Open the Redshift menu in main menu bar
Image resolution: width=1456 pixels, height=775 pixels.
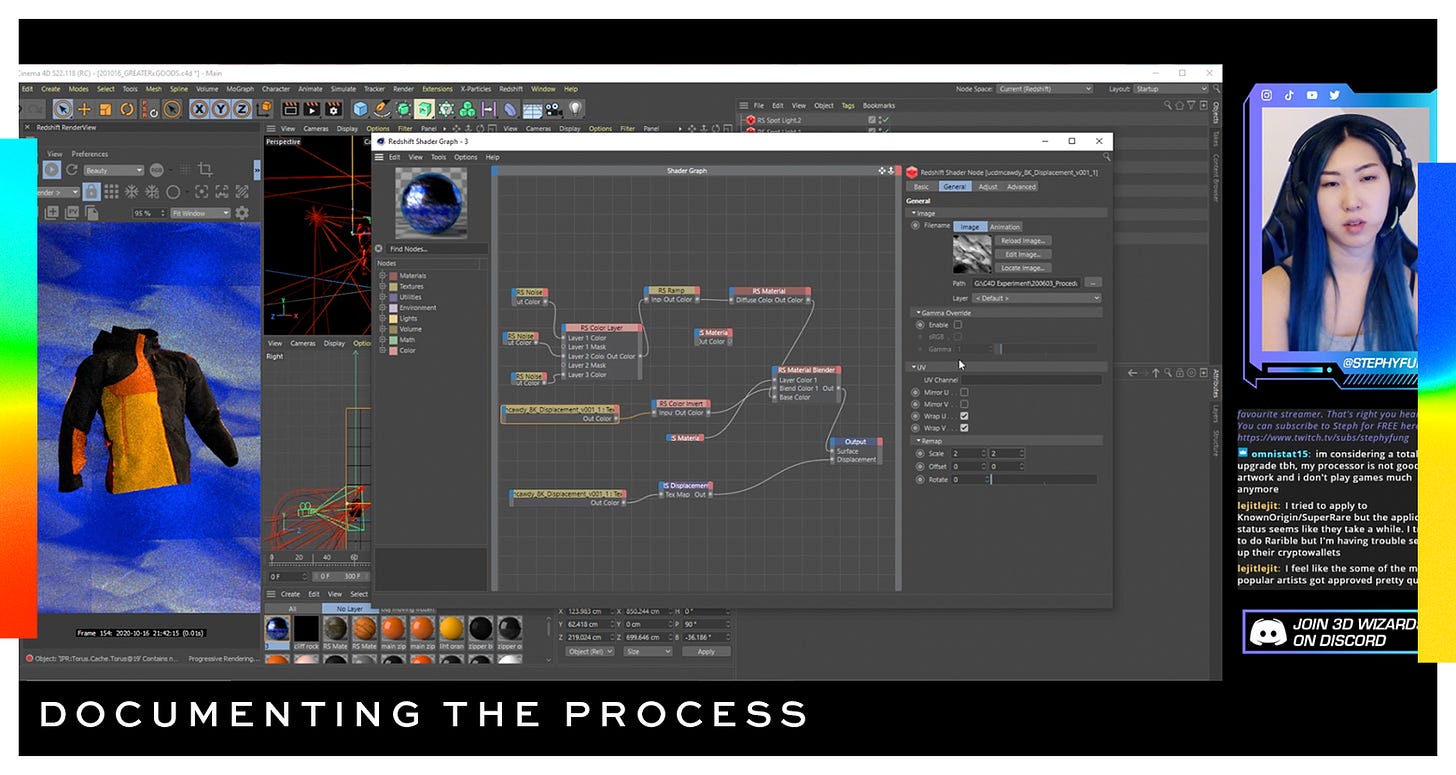tap(511, 89)
